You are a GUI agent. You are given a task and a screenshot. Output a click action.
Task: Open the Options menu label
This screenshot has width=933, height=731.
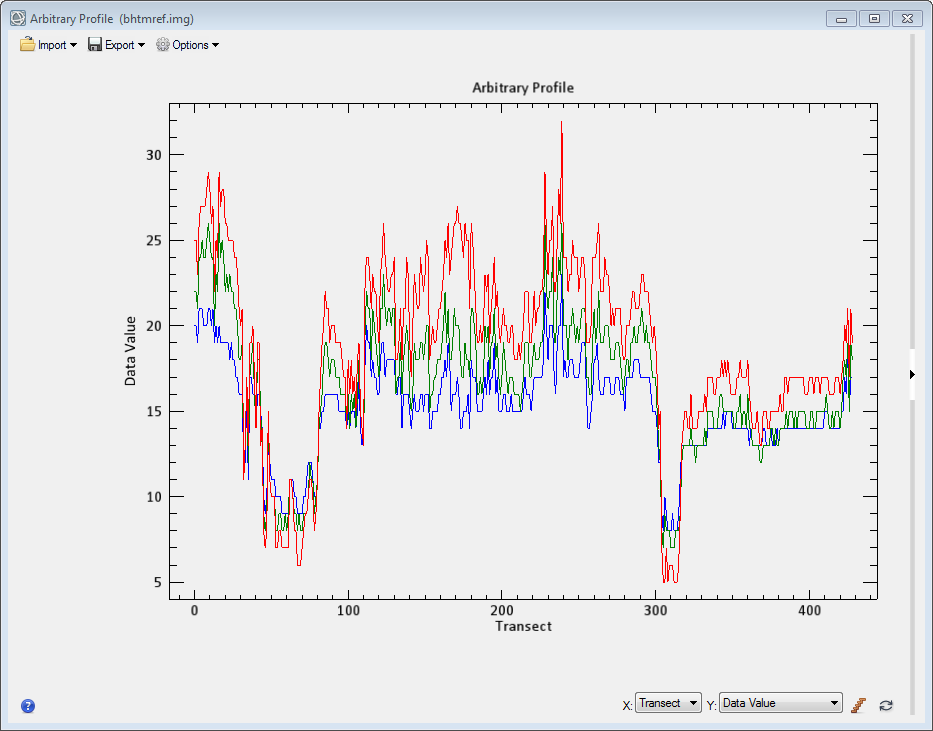[x=190, y=45]
